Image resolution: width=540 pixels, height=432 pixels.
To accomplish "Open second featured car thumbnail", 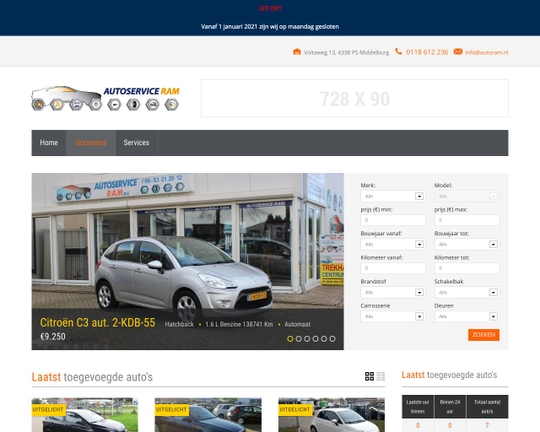I will click(x=208, y=415).
